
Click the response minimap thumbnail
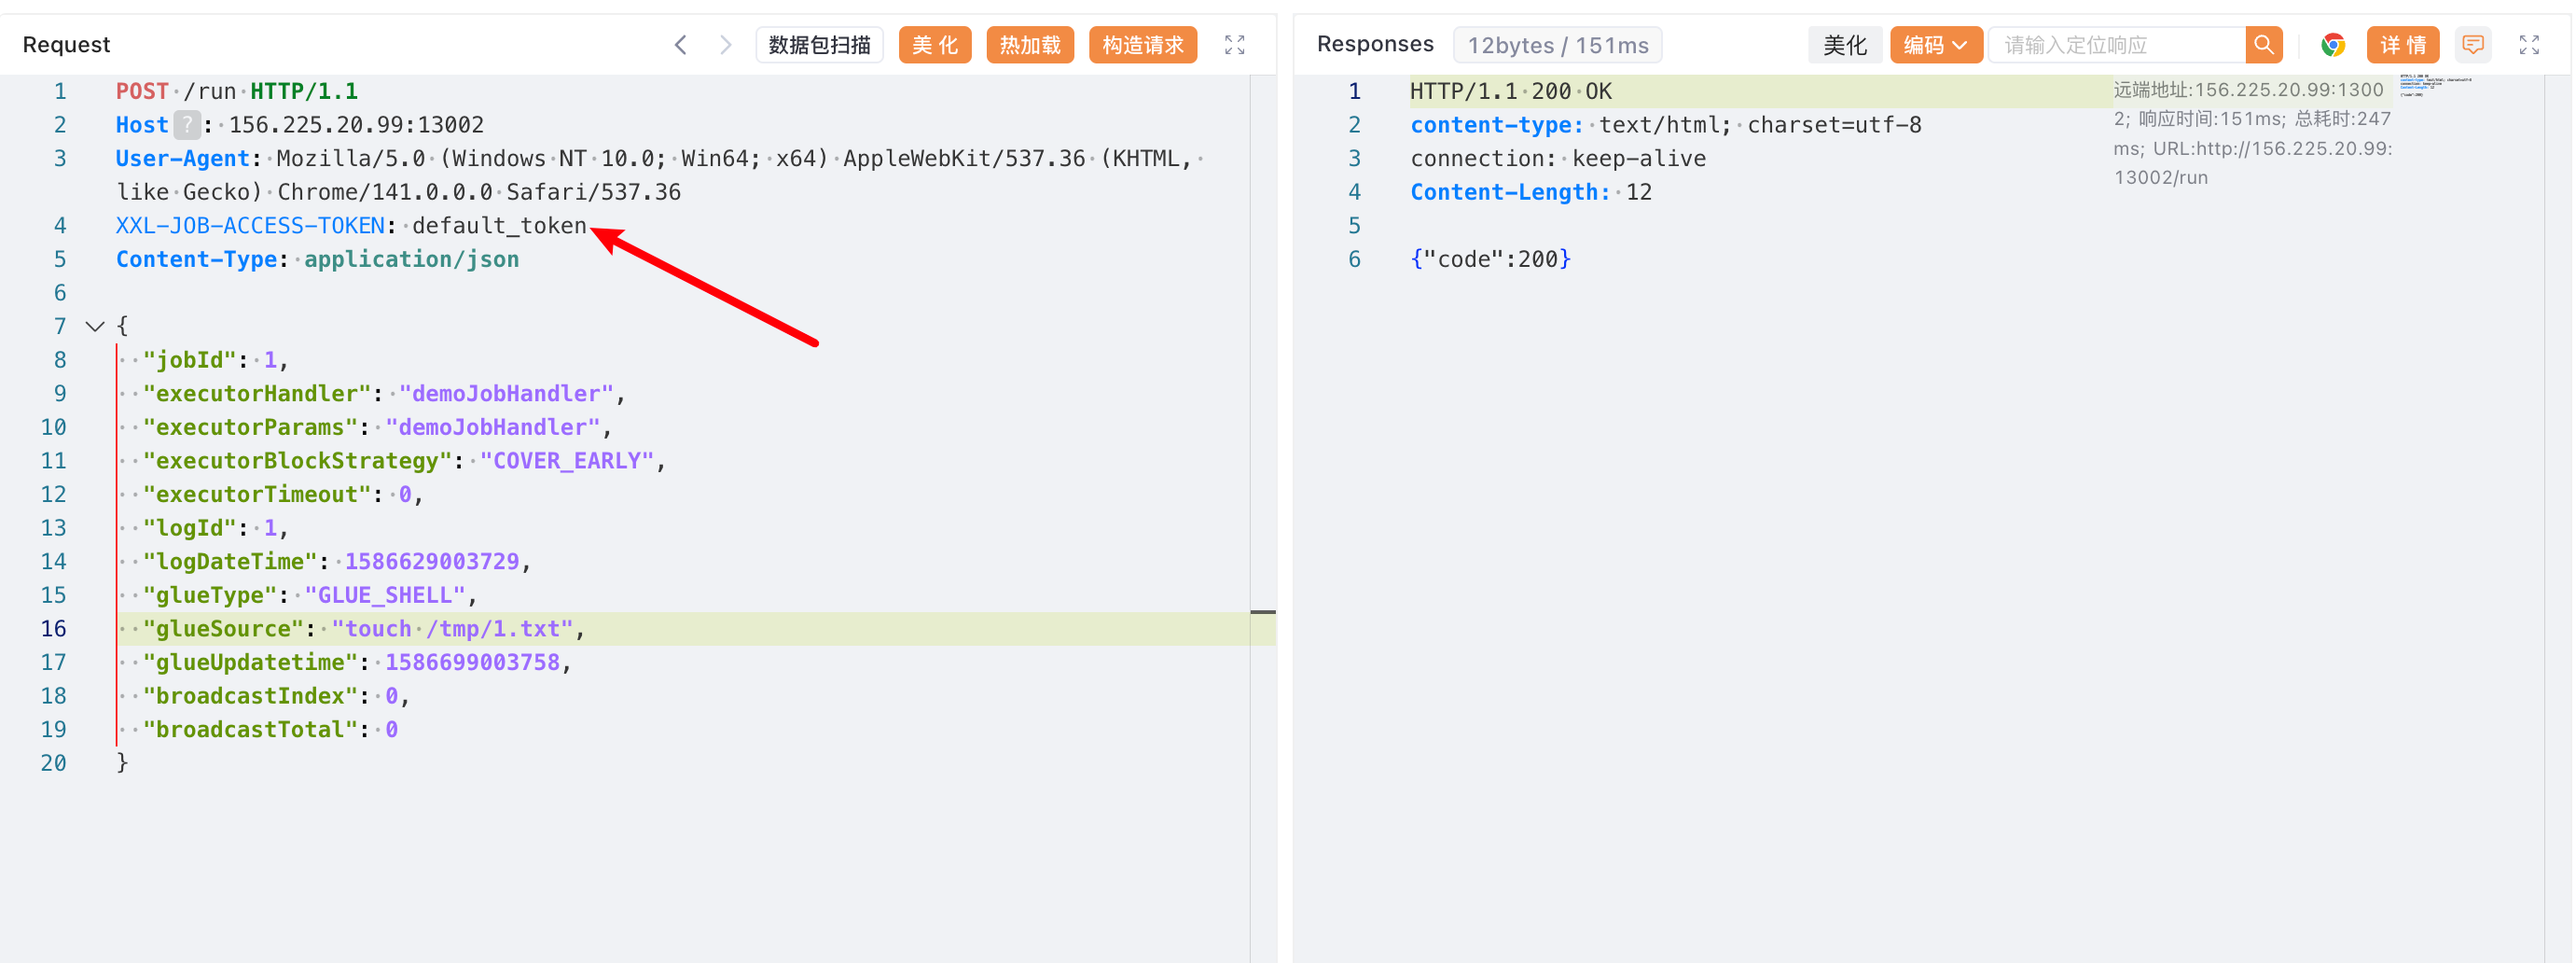[x=2433, y=86]
